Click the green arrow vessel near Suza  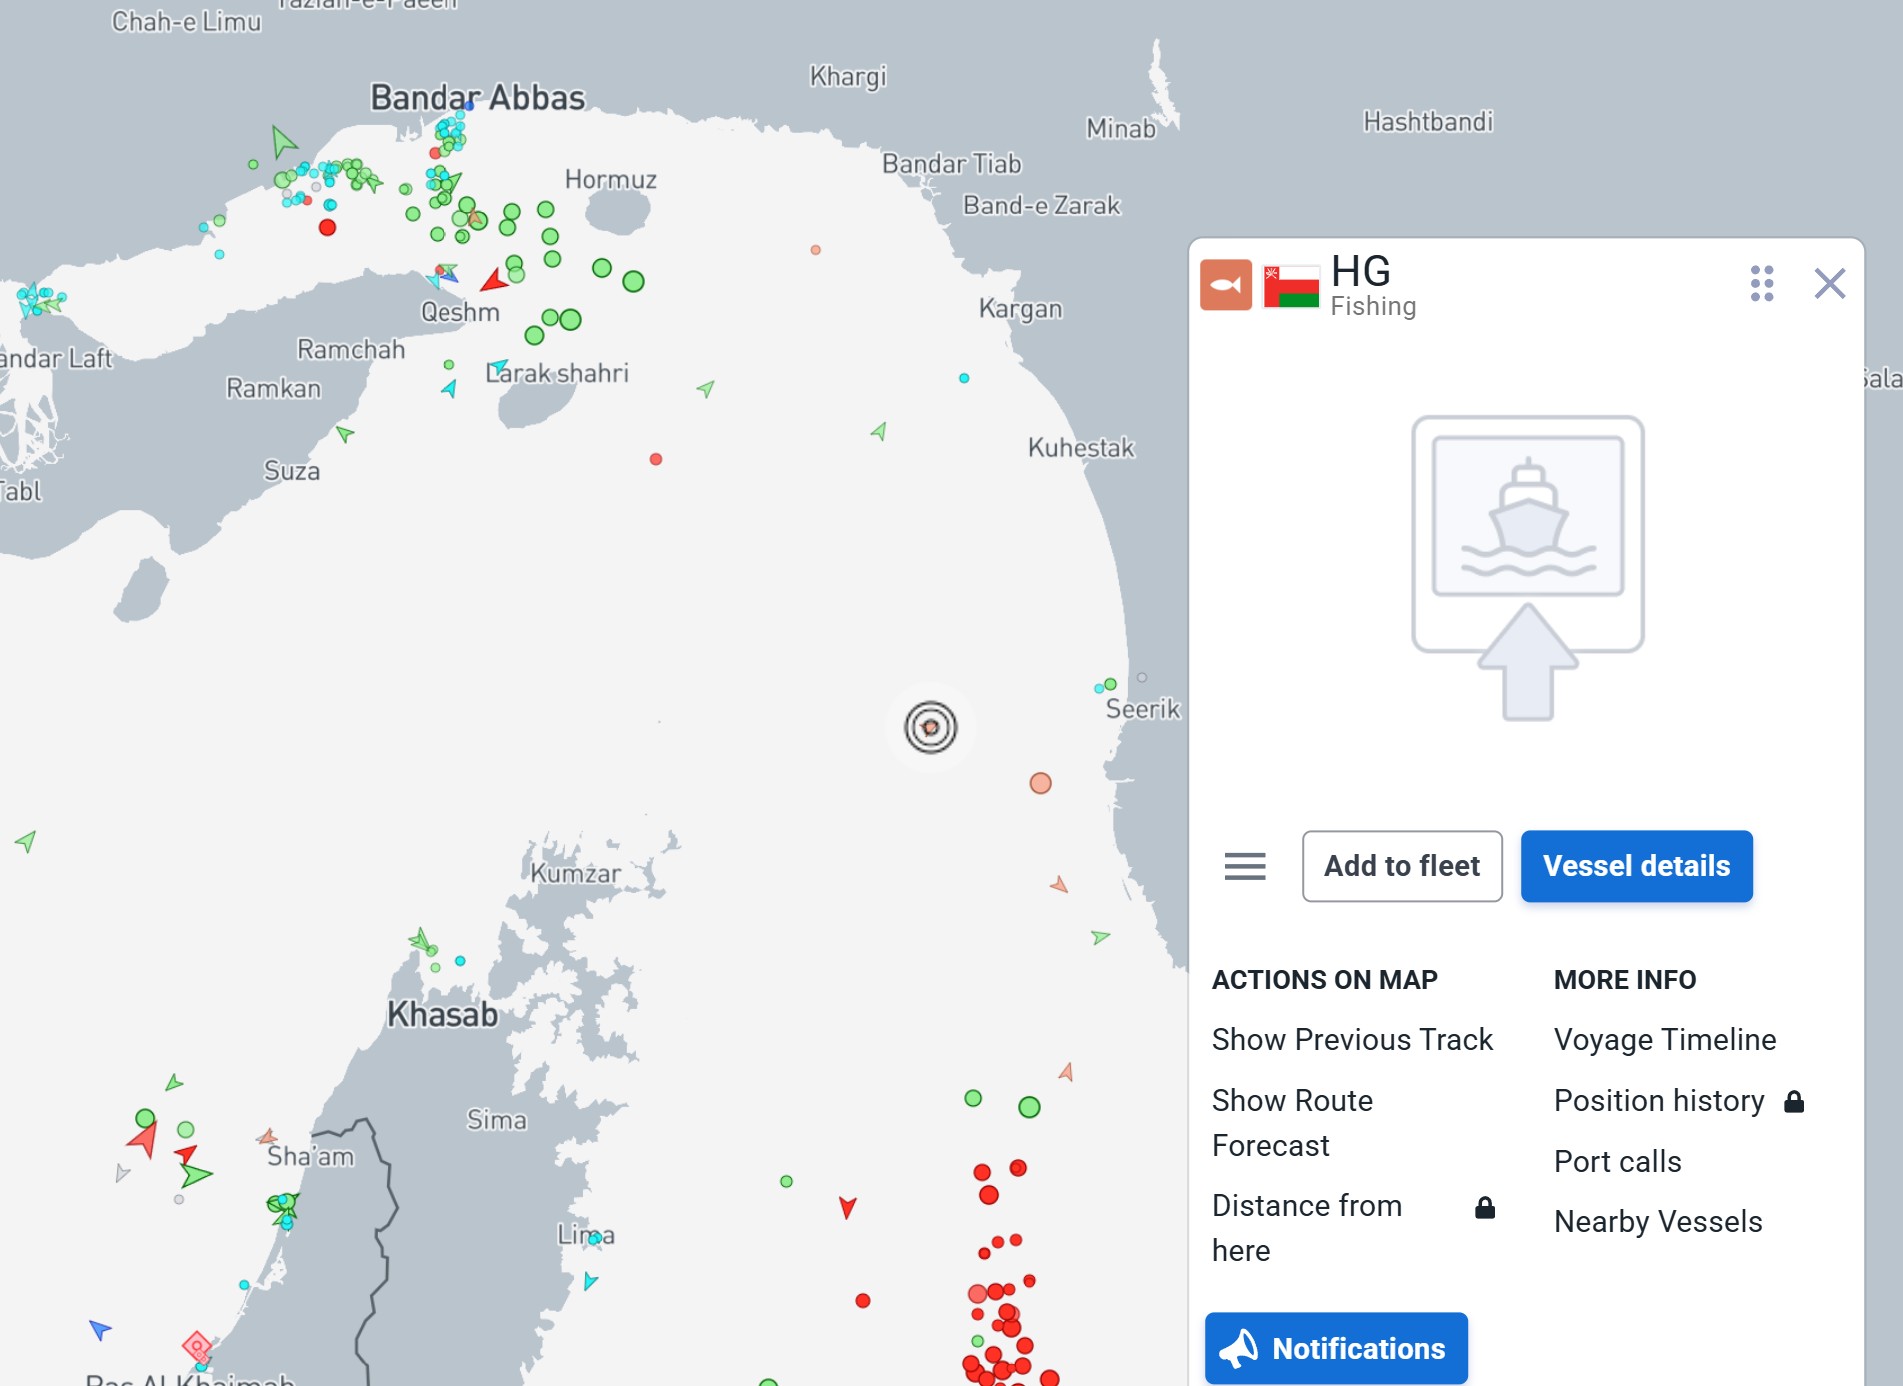click(345, 433)
